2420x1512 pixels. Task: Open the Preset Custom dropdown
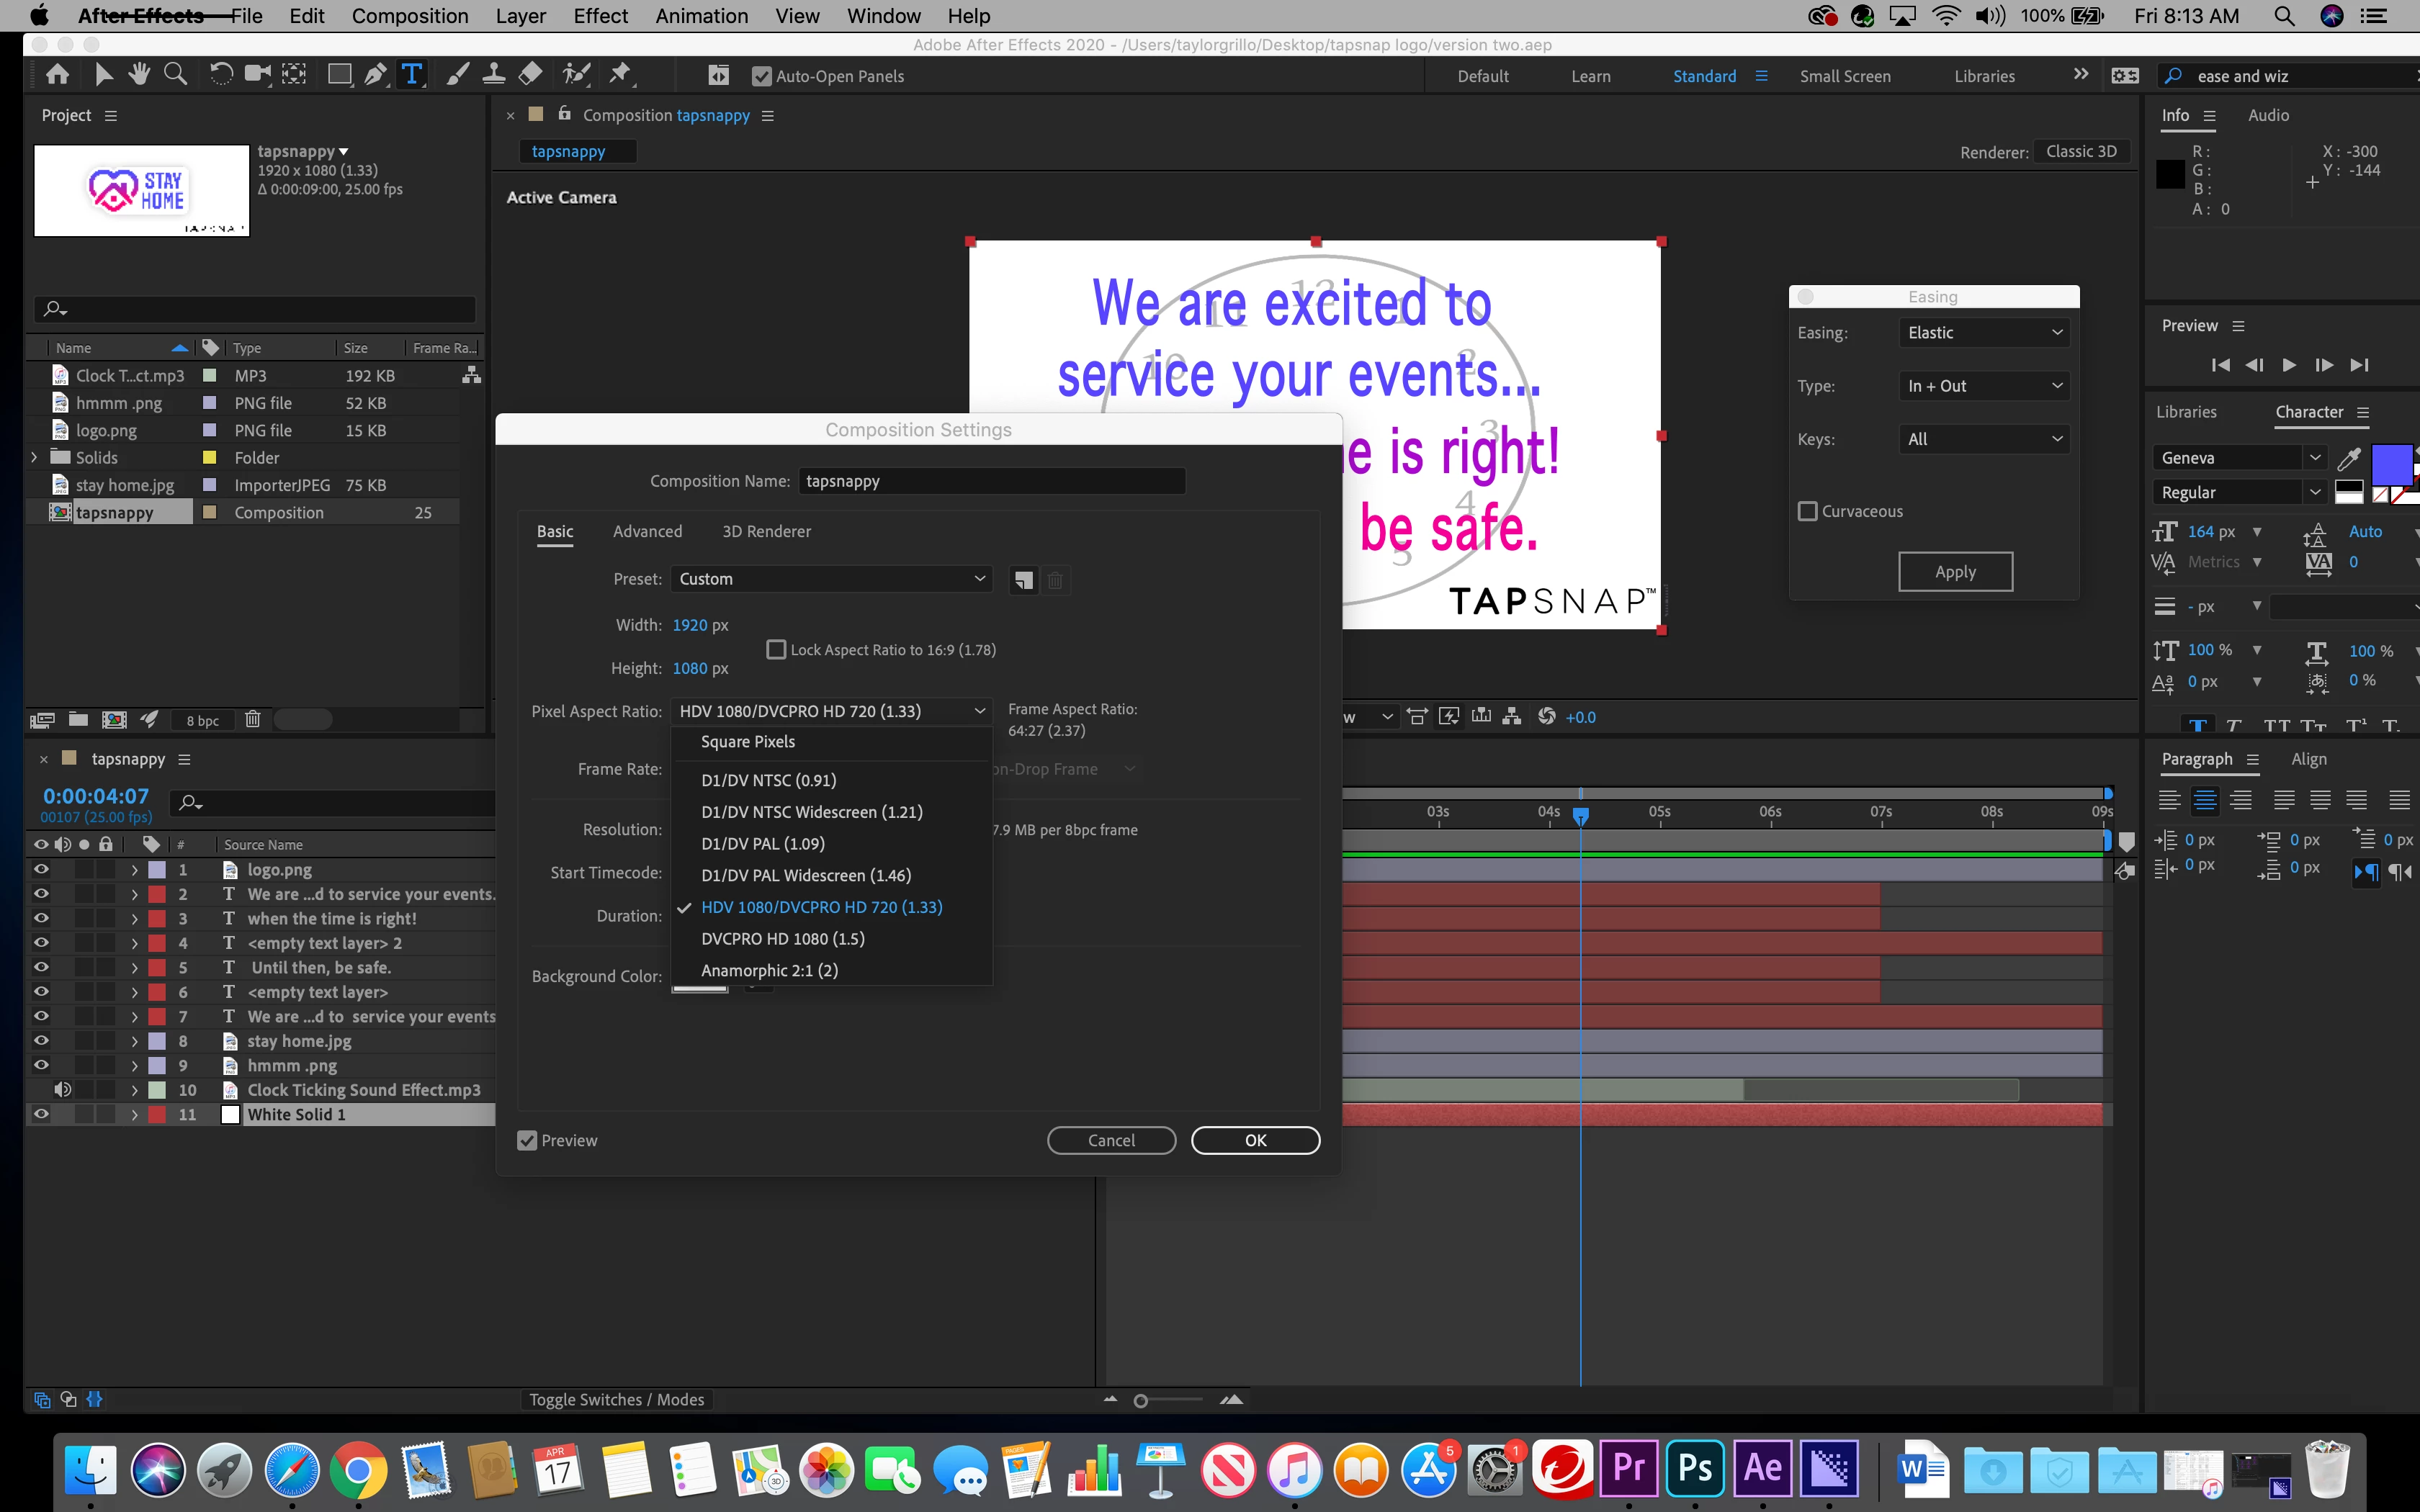pos(831,579)
